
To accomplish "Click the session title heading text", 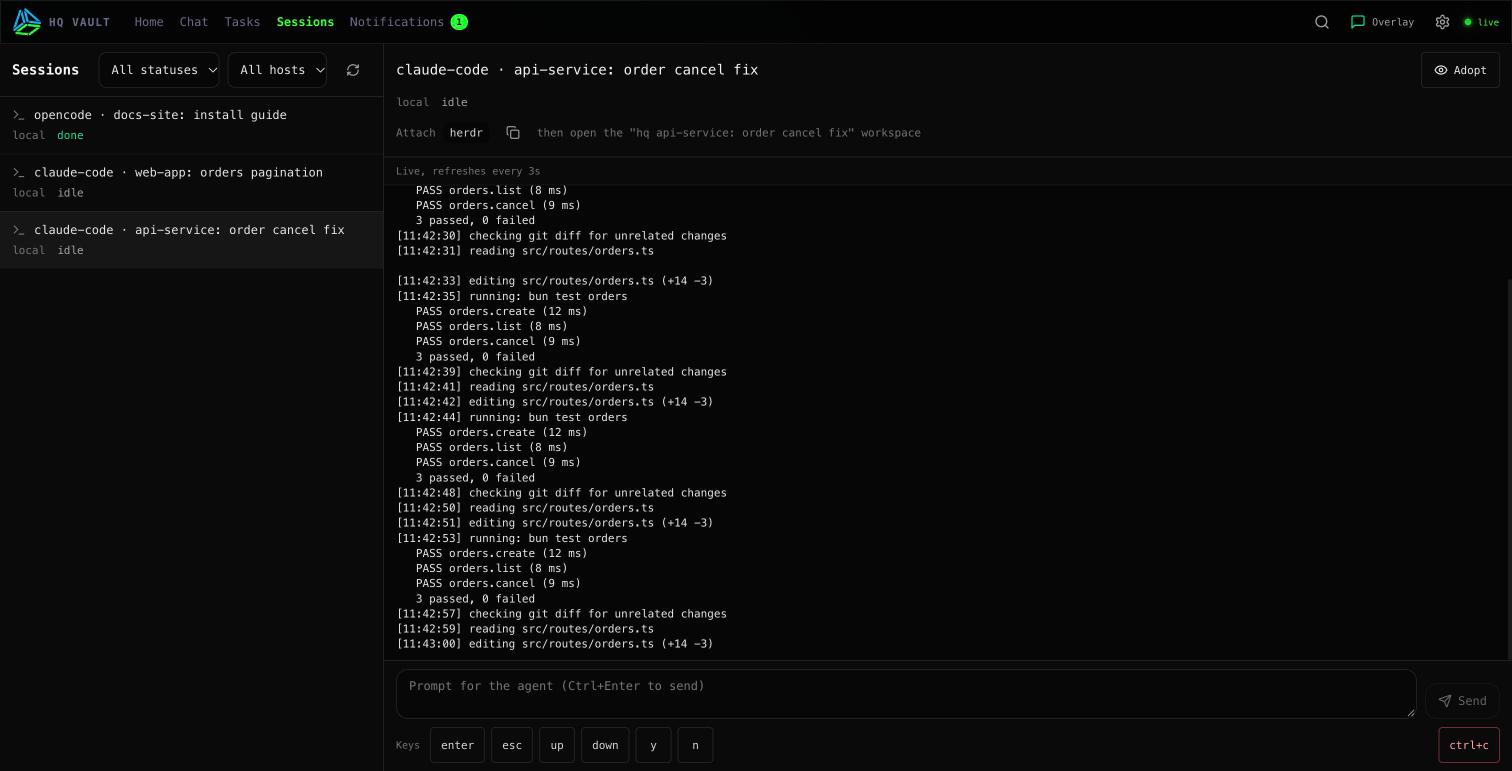I will [x=577, y=70].
